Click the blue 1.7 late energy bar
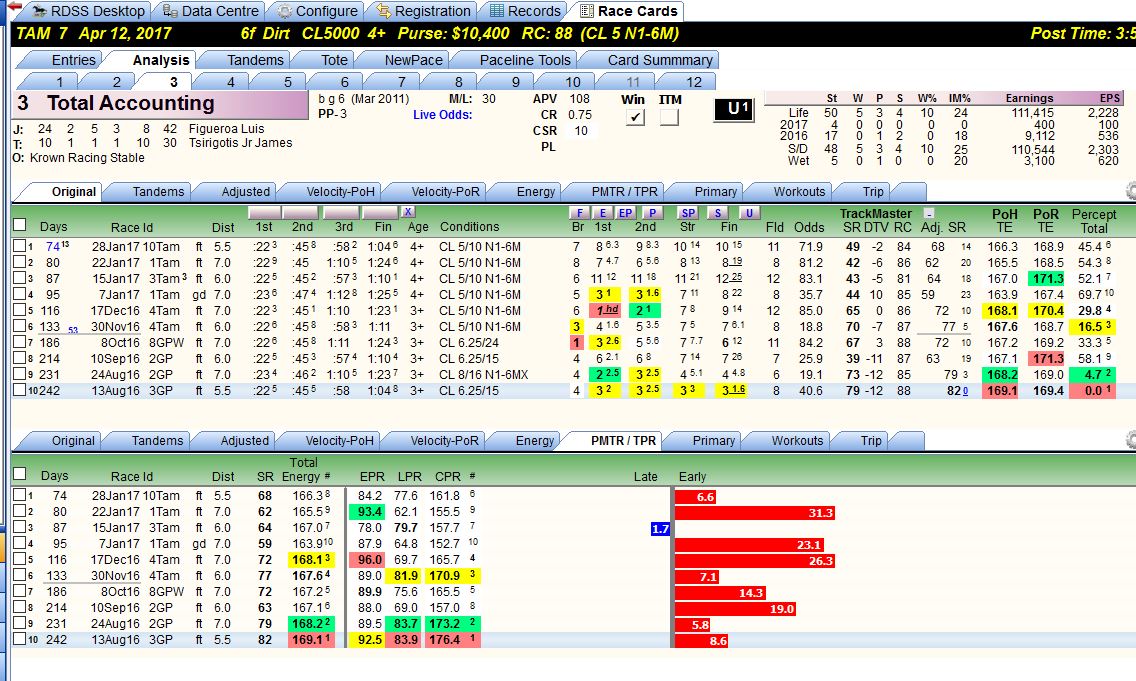The width and height of the screenshot is (1136, 681). [x=660, y=529]
